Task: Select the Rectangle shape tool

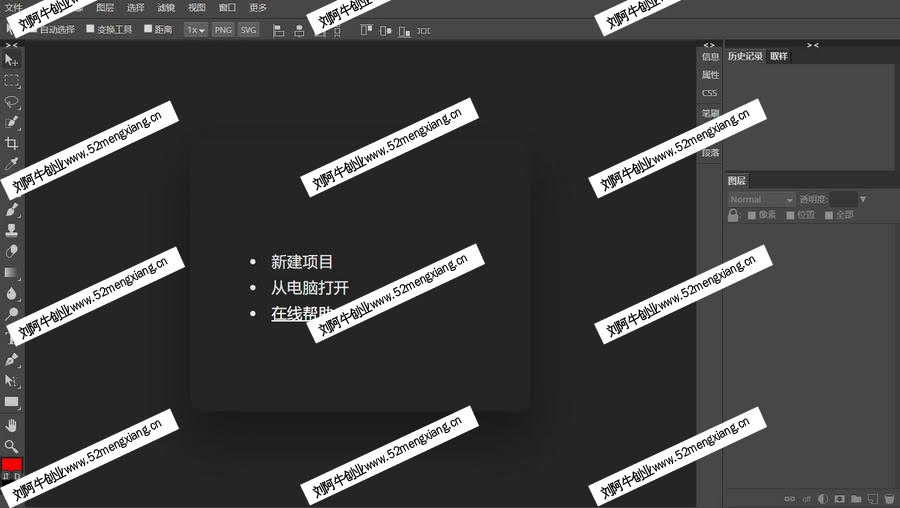Action: 11,402
